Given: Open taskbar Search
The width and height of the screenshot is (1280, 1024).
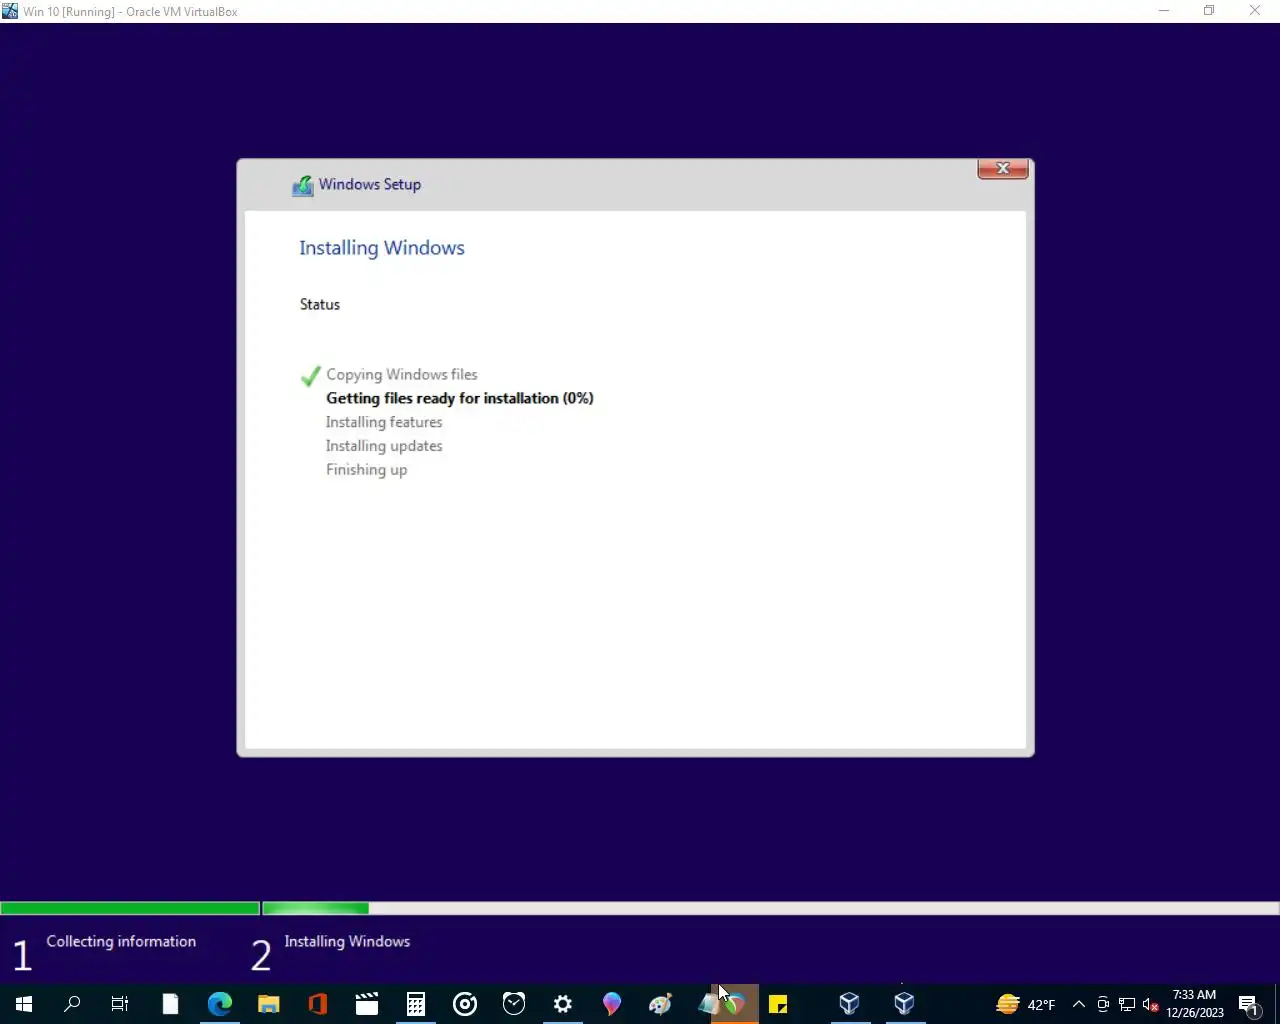Looking at the screenshot, I should click(72, 1004).
